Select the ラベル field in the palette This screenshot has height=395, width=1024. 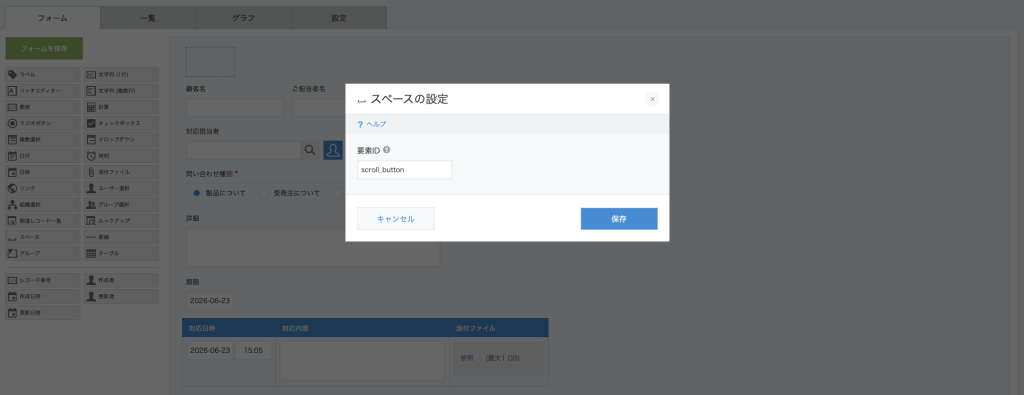pyautogui.click(x=42, y=74)
